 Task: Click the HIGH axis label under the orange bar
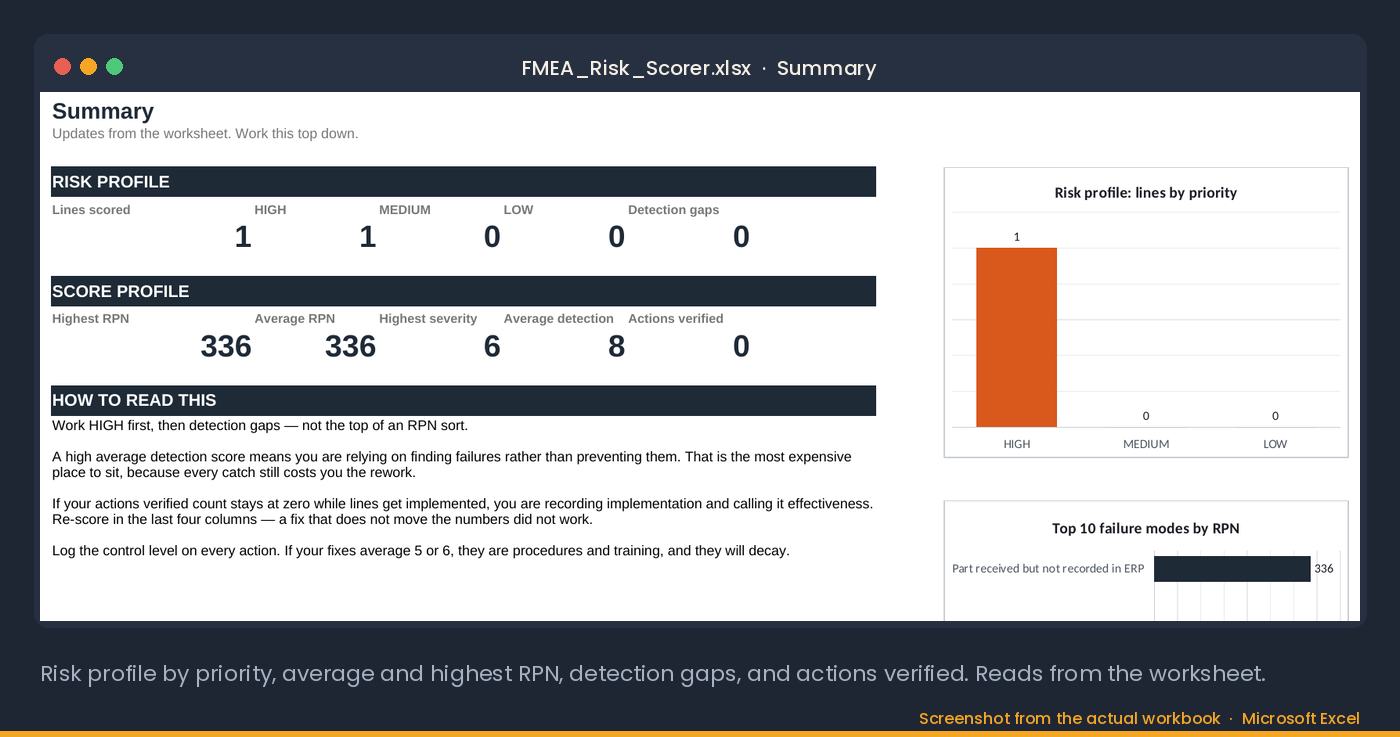[x=1016, y=444]
